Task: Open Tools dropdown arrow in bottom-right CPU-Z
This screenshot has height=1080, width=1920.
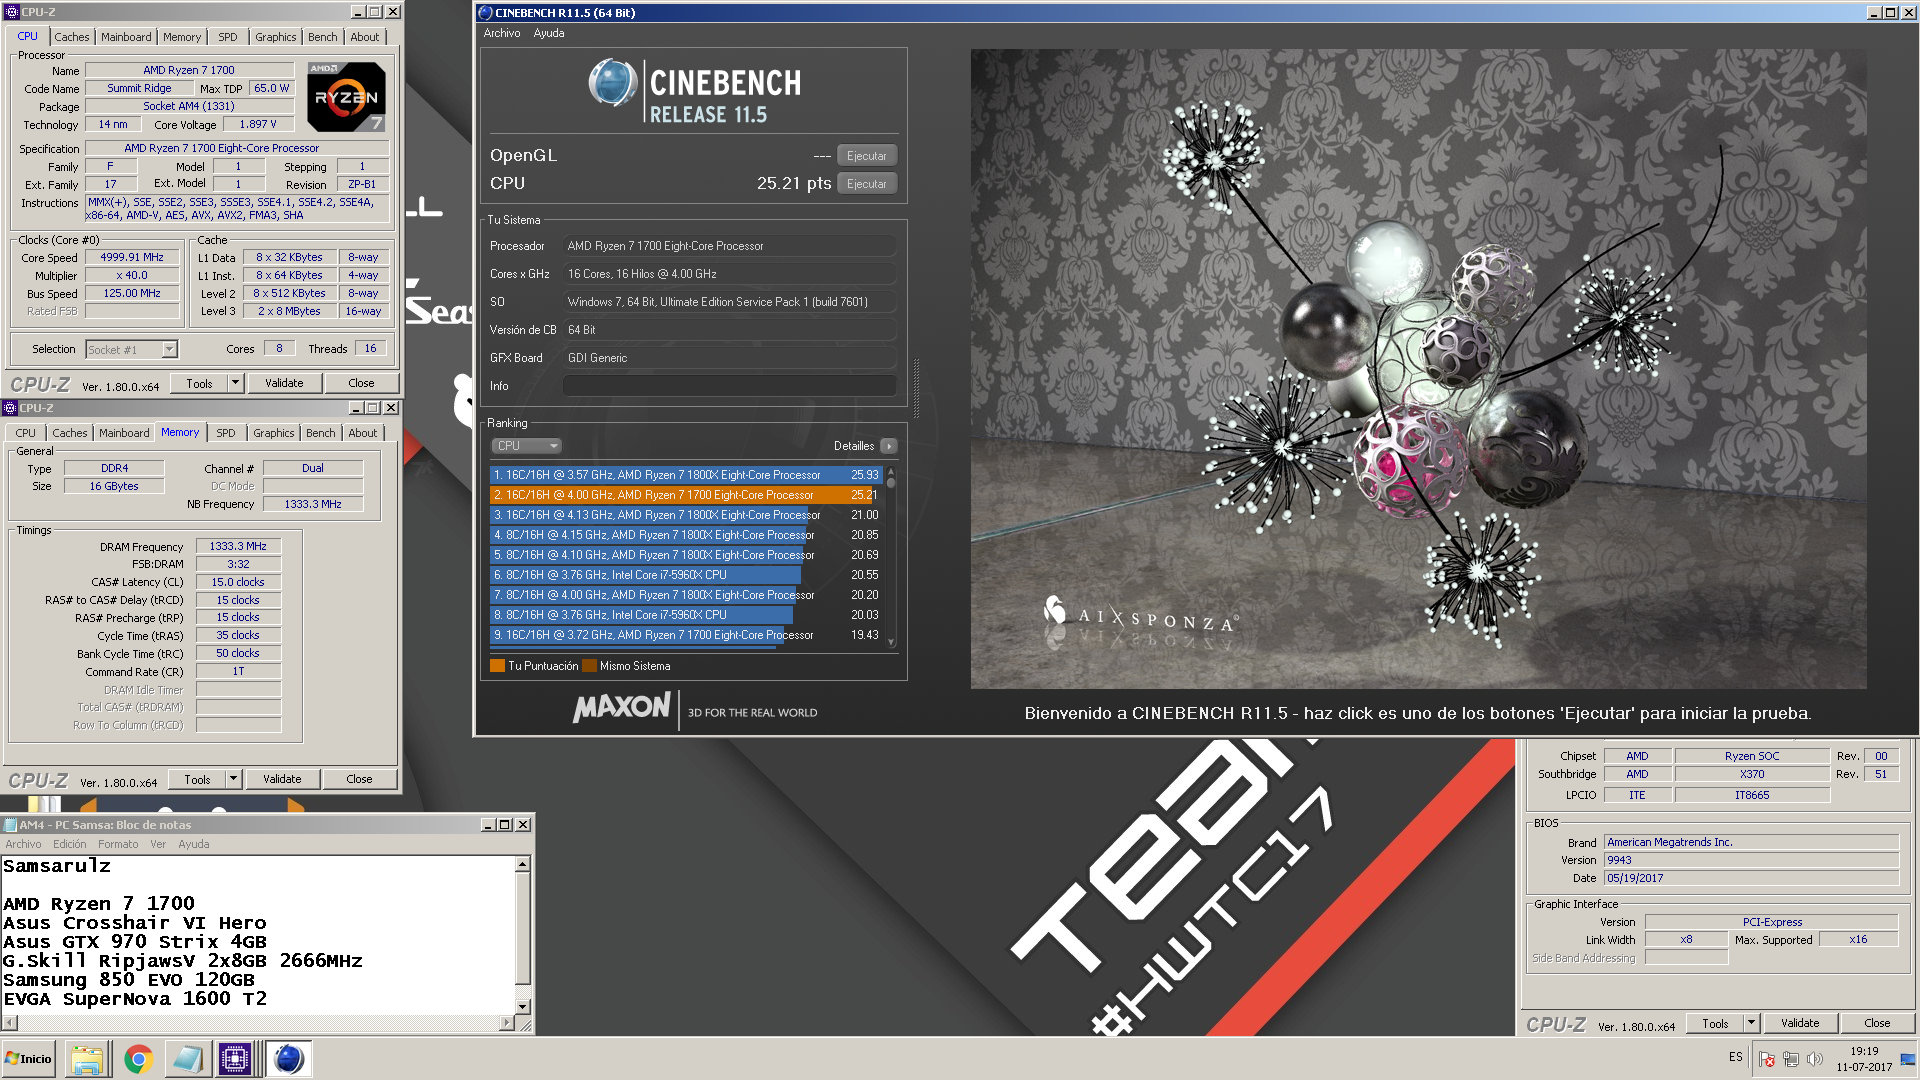Action: [x=1752, y=1023]
